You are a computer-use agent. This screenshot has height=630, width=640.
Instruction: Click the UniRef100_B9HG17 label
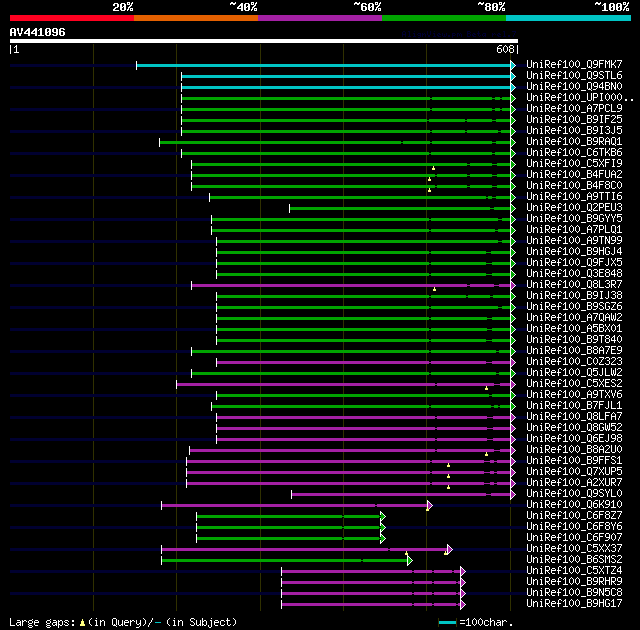pyautogui.click(x=574, y=604)
